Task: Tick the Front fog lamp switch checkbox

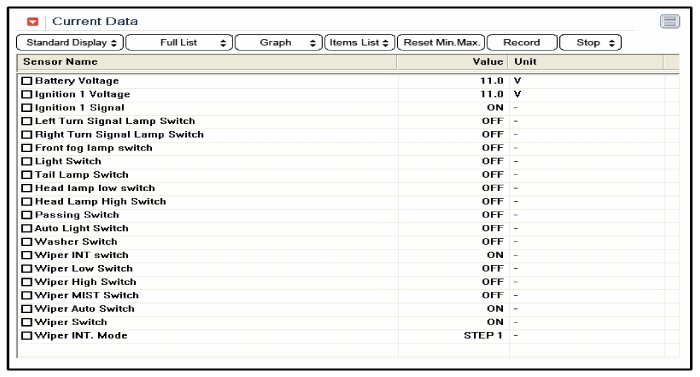Action: [27, 148]
